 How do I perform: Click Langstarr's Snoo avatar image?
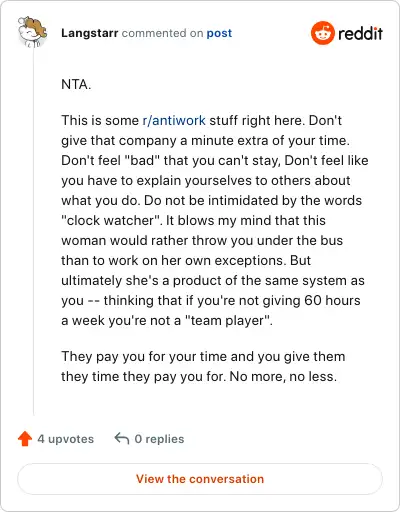point(32,32)
